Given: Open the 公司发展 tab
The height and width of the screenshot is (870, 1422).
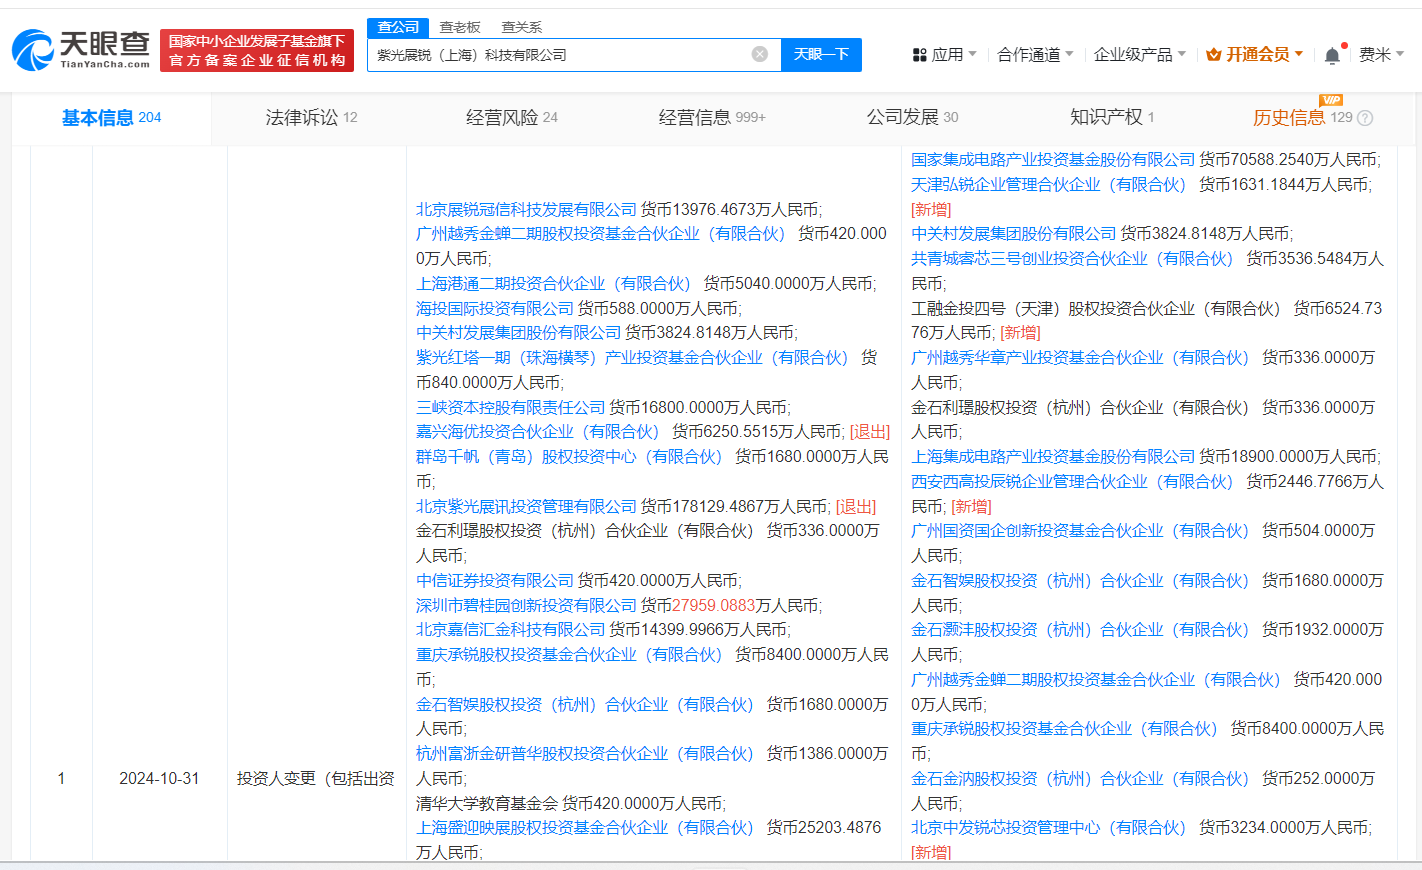Looking at the screenshot, I should [x=912, y=118].
